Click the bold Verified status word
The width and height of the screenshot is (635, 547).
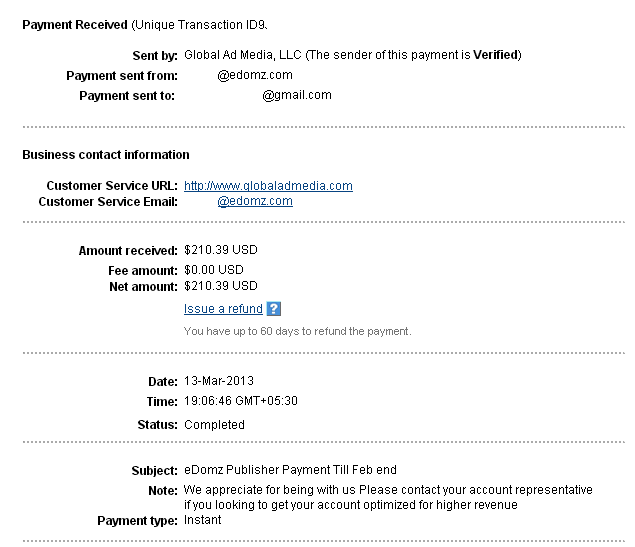(496, 55)
